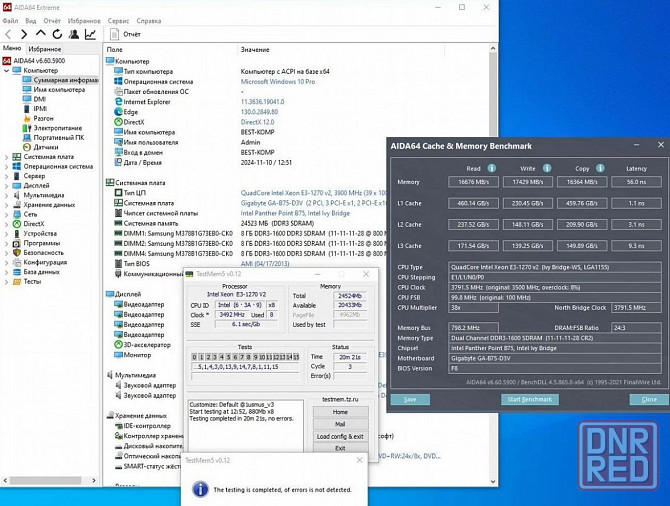
Task: Expand the Дисплей tree node
Action: coord(6,186)
